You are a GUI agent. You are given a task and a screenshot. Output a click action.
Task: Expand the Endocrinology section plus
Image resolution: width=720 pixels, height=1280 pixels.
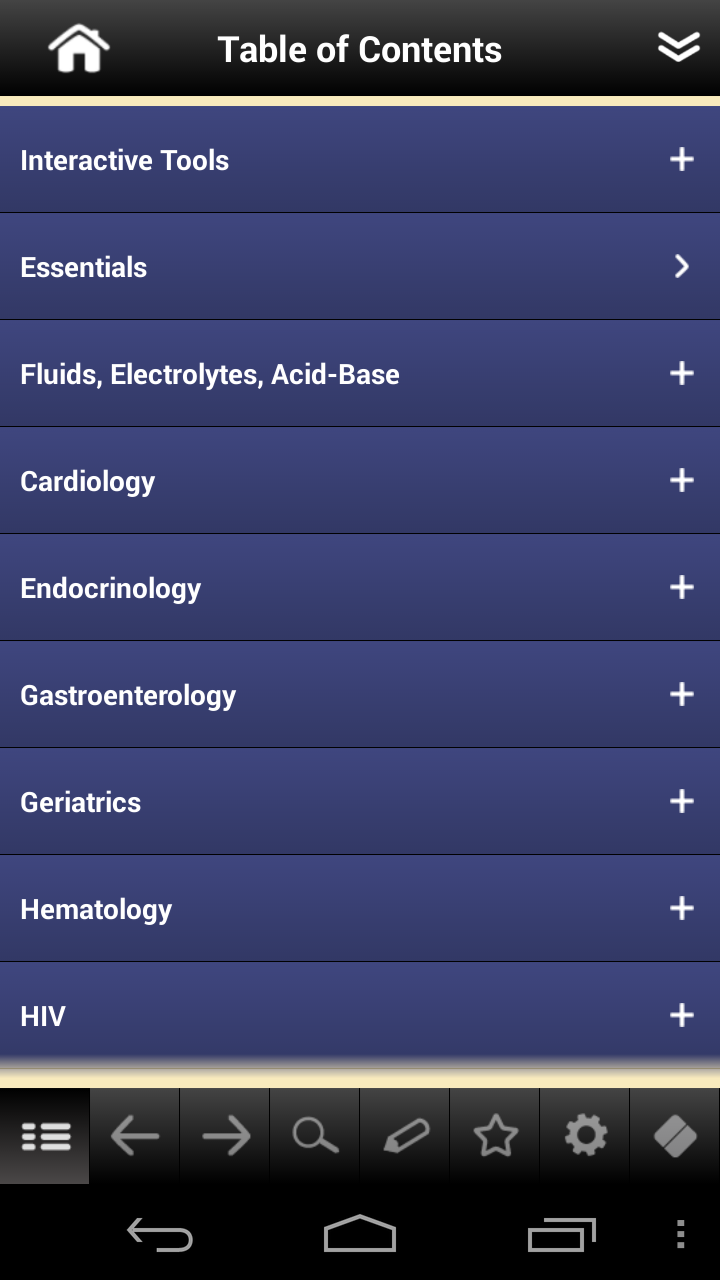(682, 587)
